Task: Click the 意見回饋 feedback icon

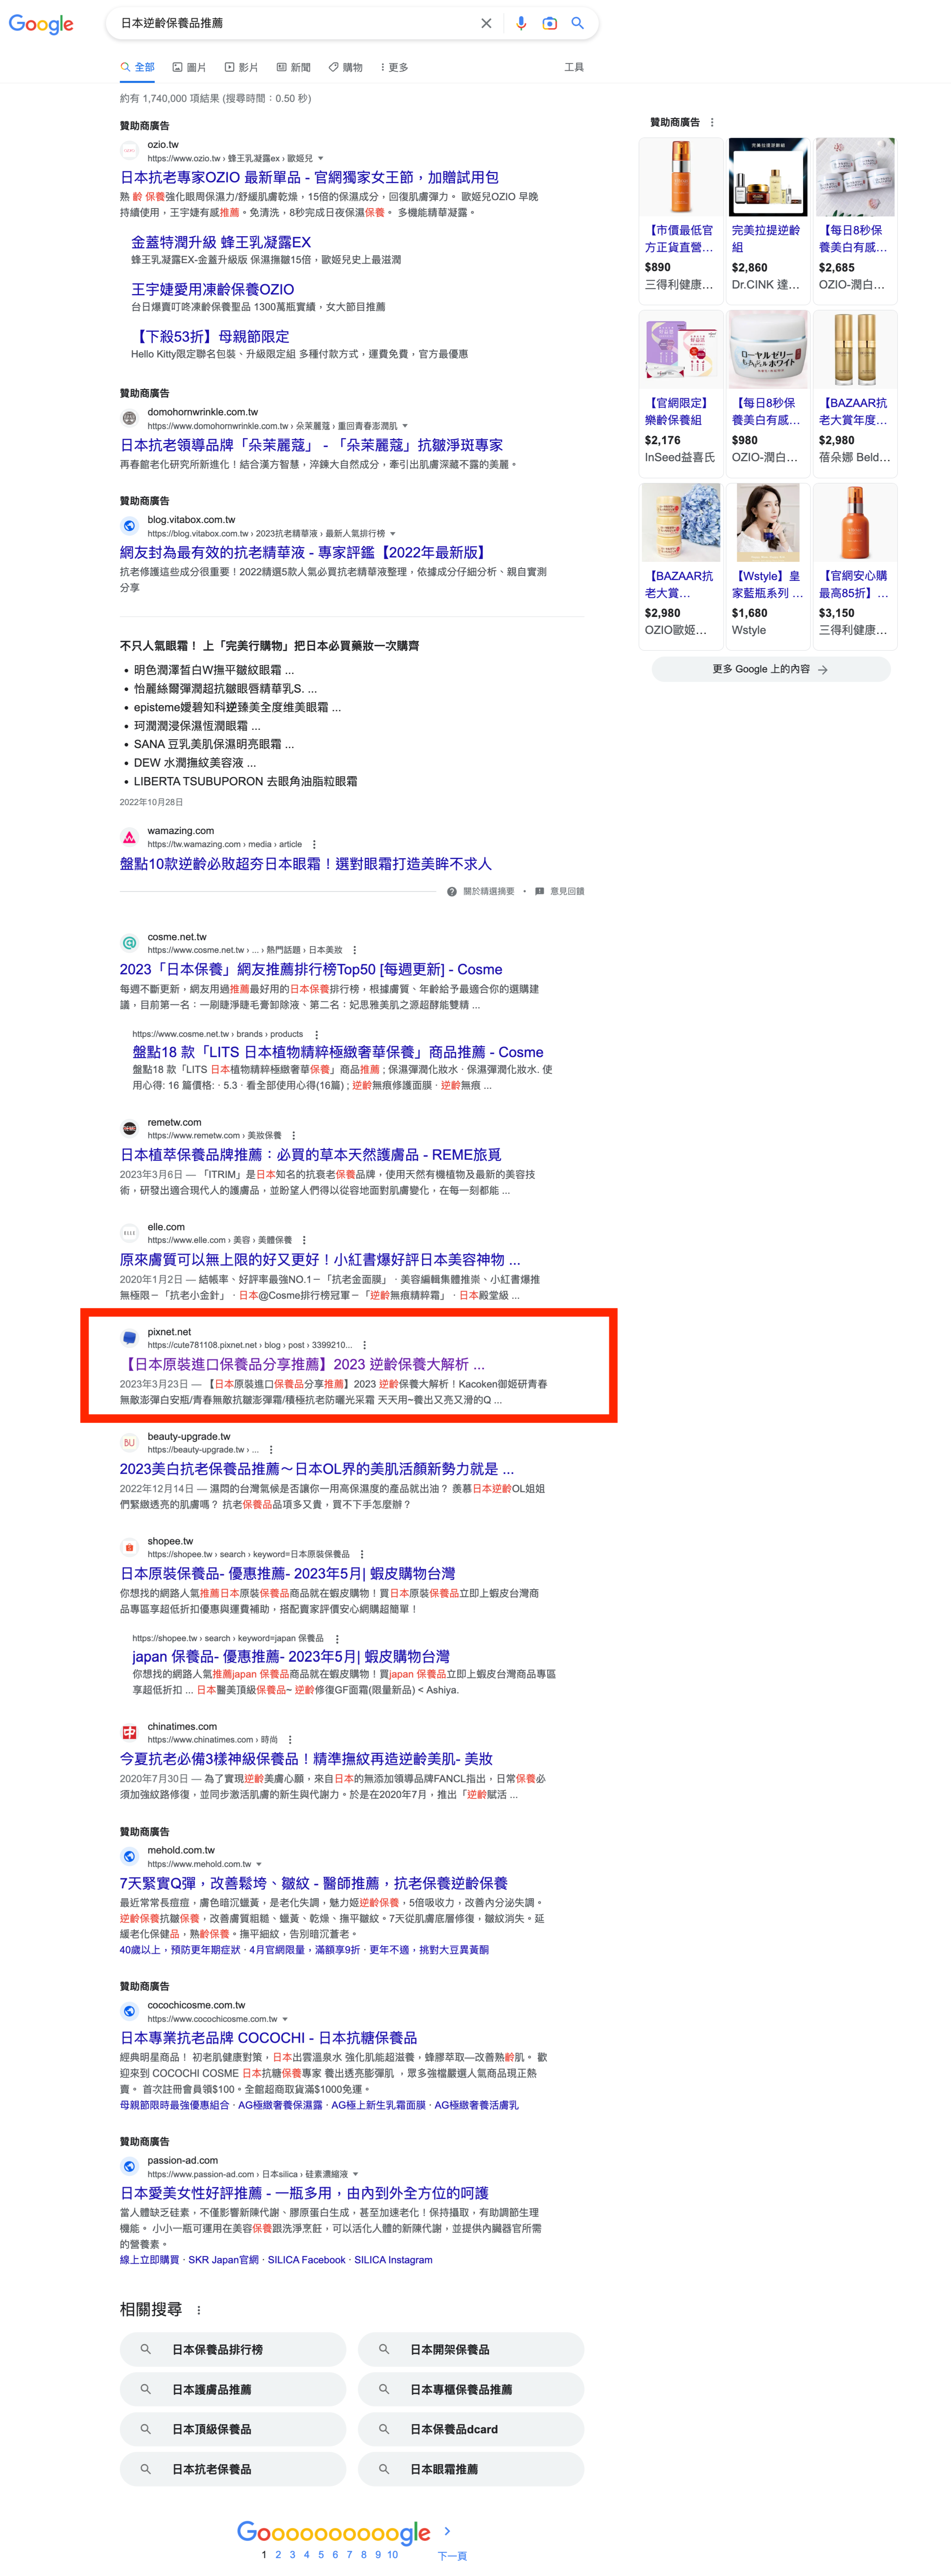Action: pyautogui.click(x=540, y=891)
